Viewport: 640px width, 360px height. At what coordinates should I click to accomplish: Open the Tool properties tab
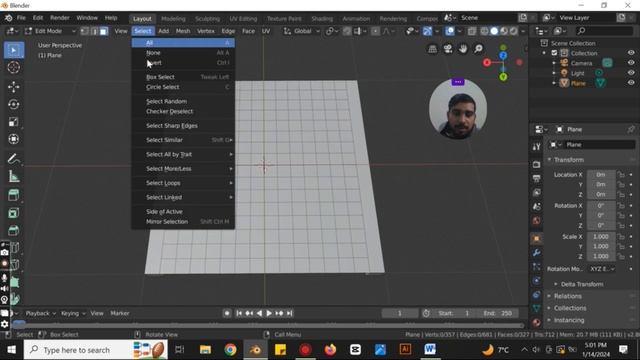[x=537, y=147]
